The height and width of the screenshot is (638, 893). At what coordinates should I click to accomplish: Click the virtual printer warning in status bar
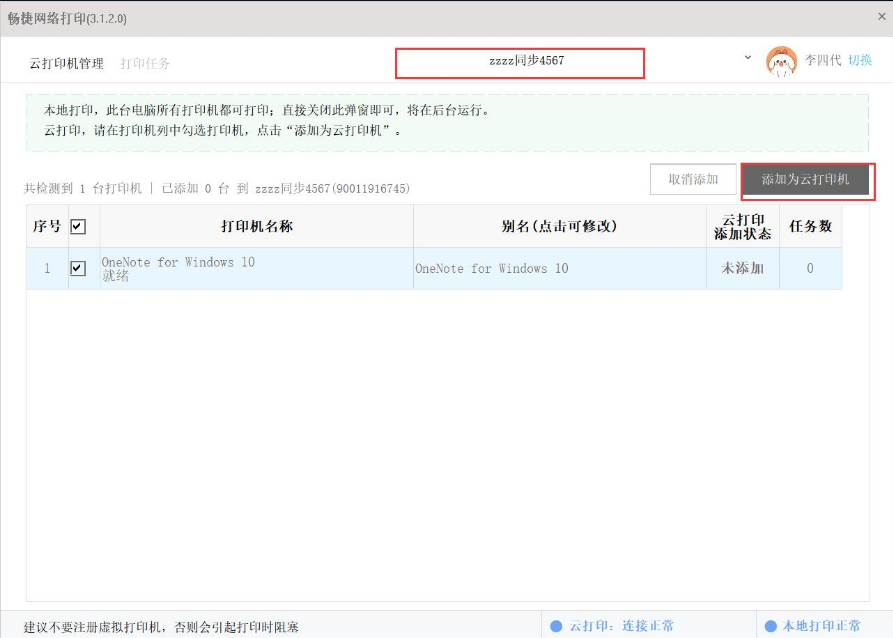[161, 627]
